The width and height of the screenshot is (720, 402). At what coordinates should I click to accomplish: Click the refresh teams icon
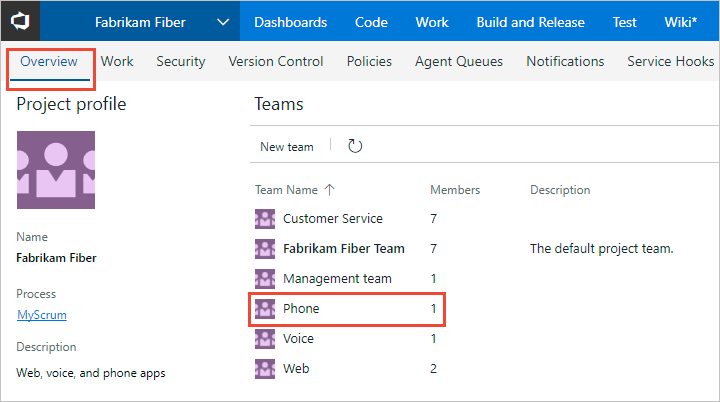point(354,146)
